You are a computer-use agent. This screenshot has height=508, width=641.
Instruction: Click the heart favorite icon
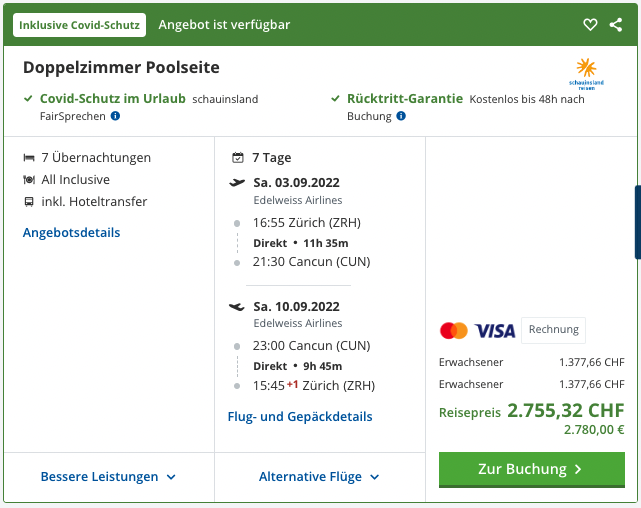590,24
